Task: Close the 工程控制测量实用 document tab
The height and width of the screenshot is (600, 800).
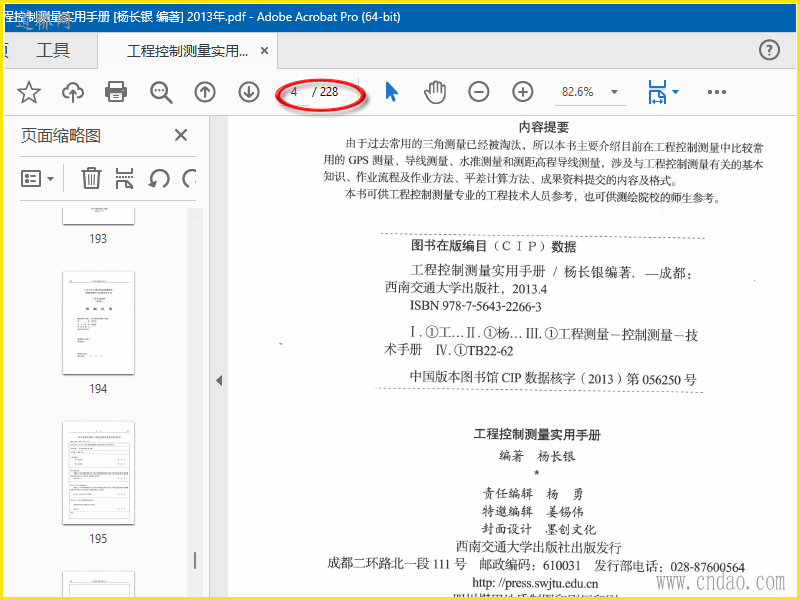Action: [264, 51]
